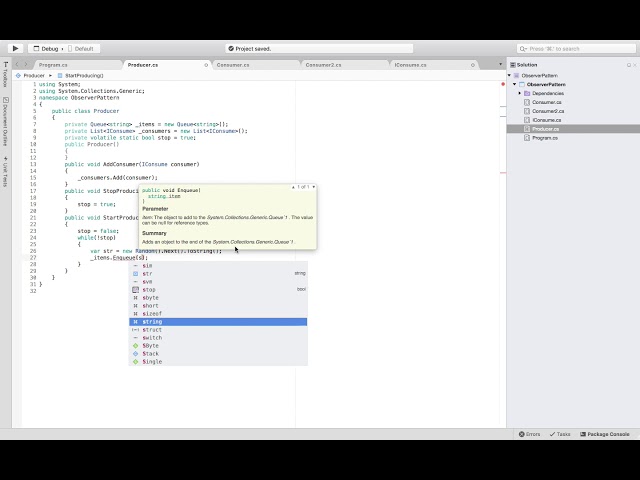Select Consumer2.cs in the solution tree
Image resolution: width=640 pixels, height=480 pixels.
[548, 111]
